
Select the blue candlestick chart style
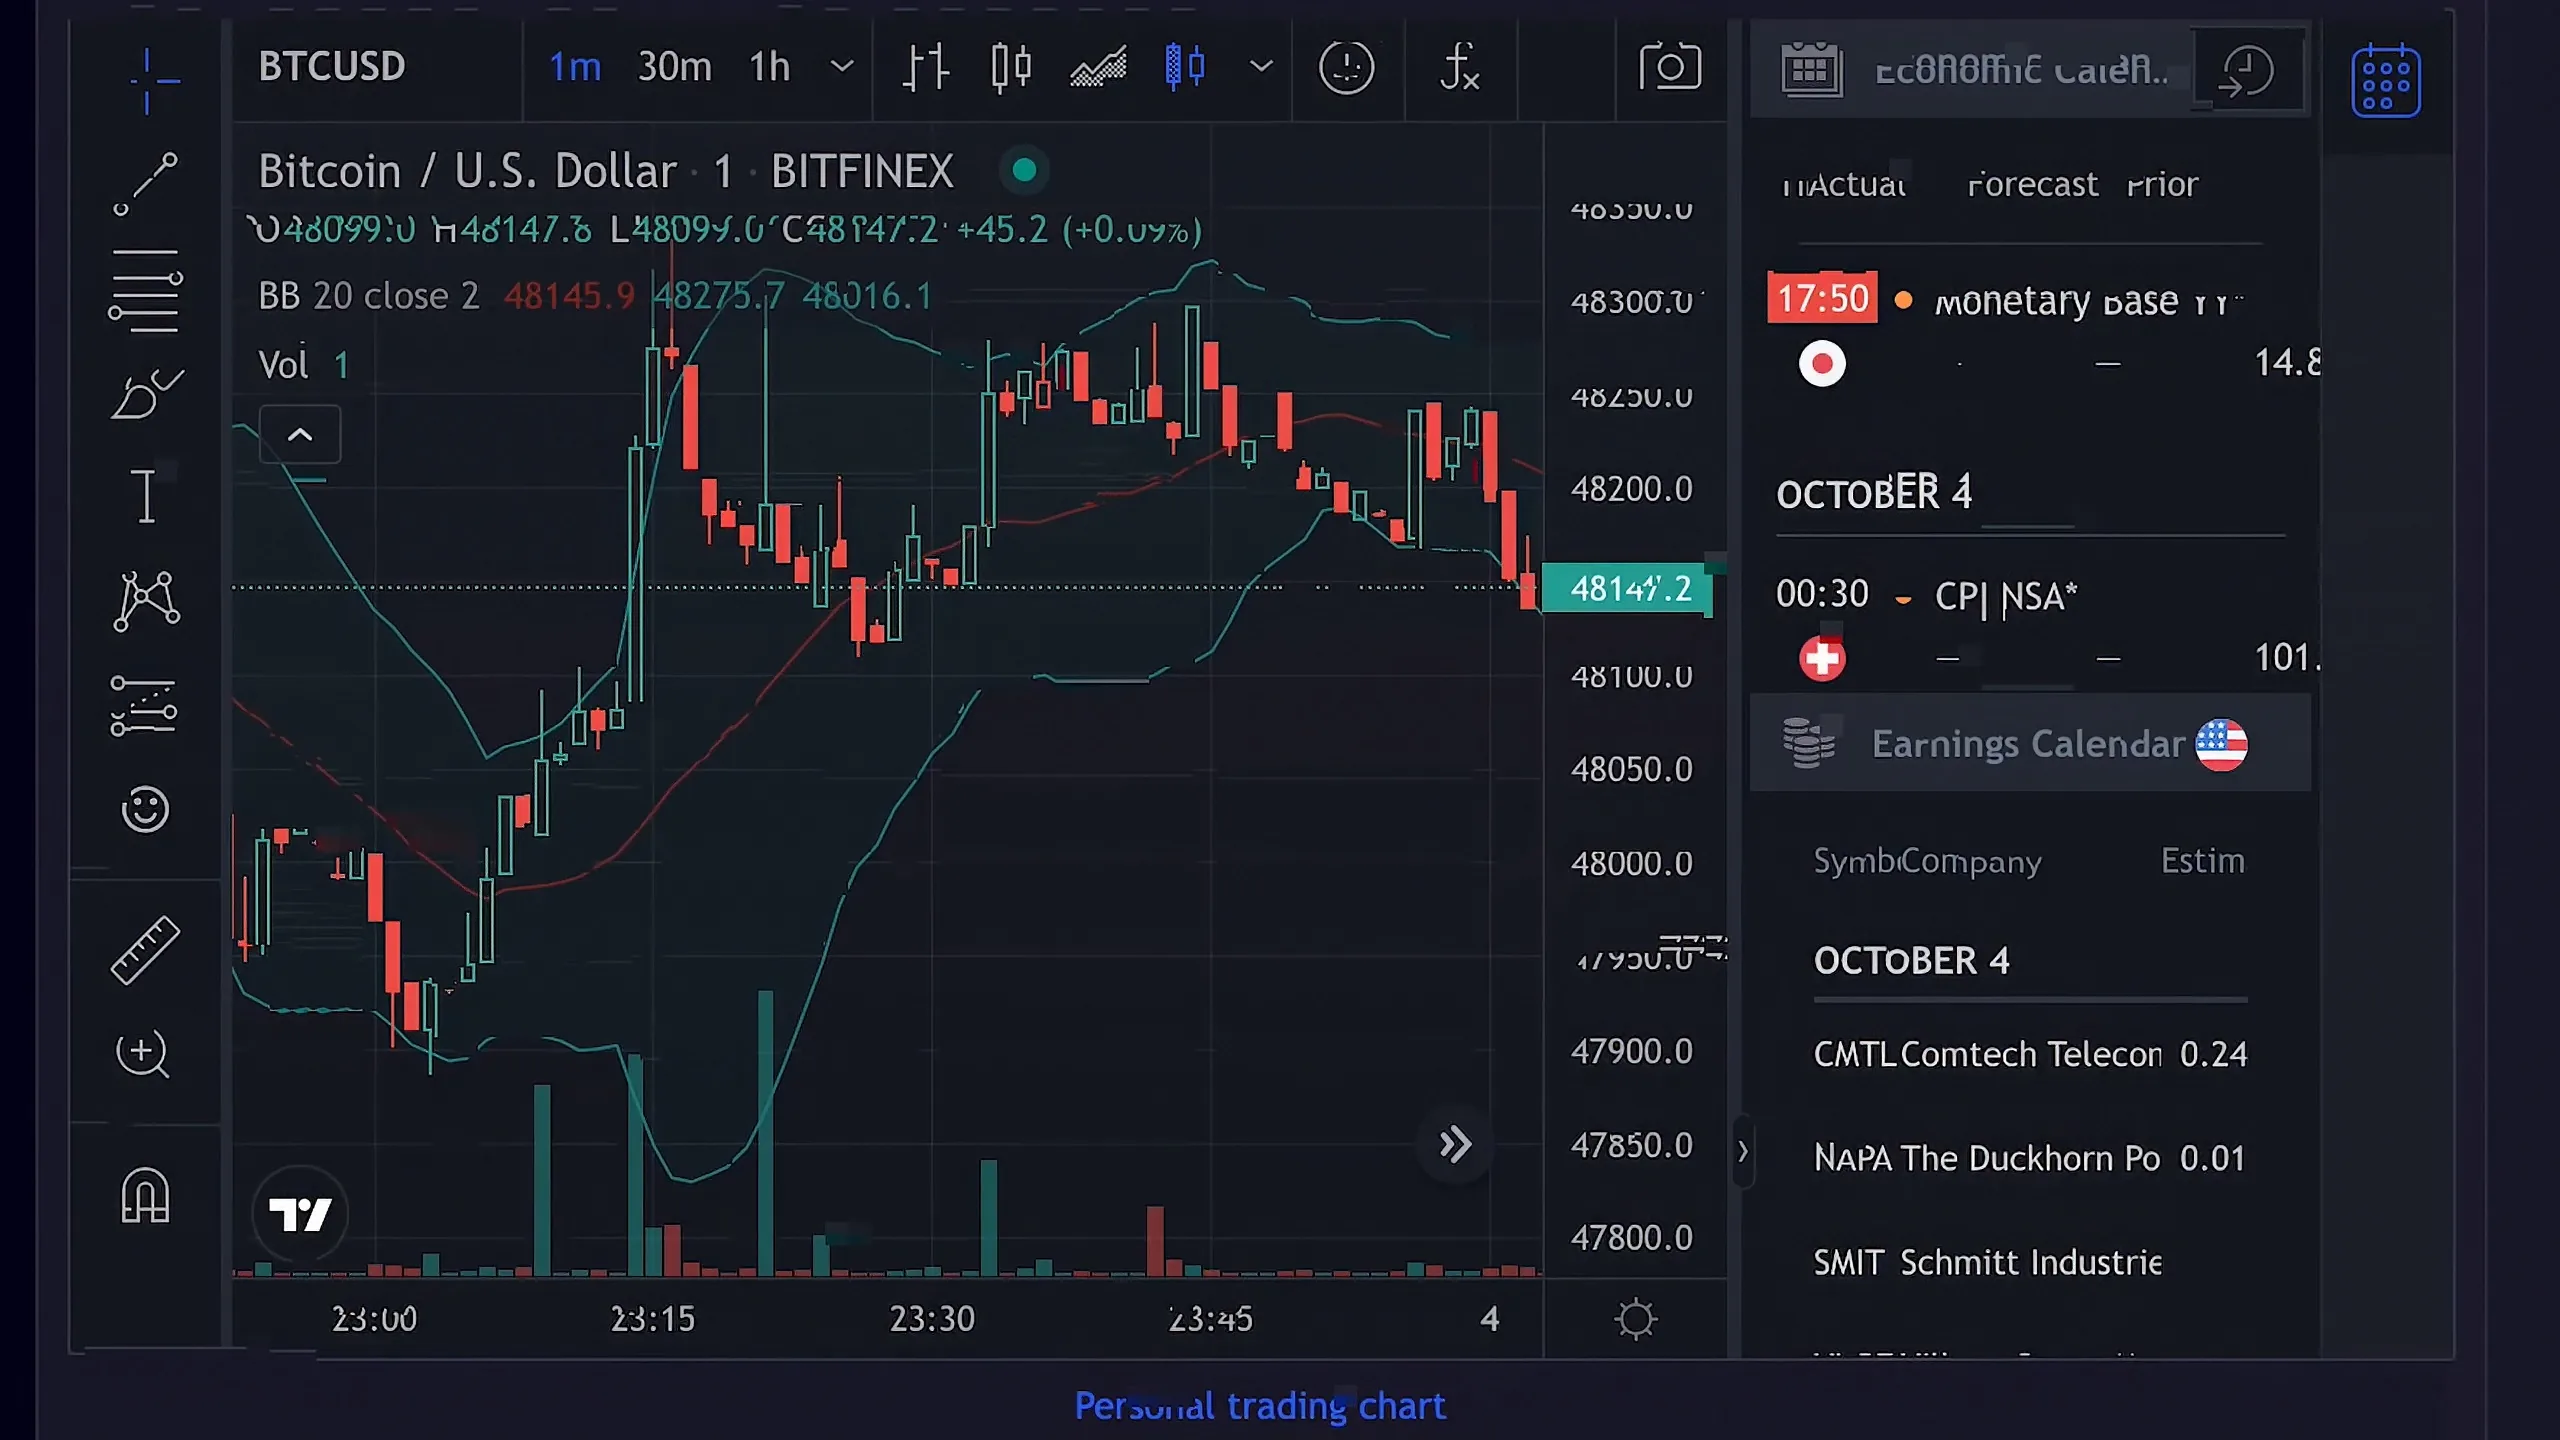[1185, 67]
